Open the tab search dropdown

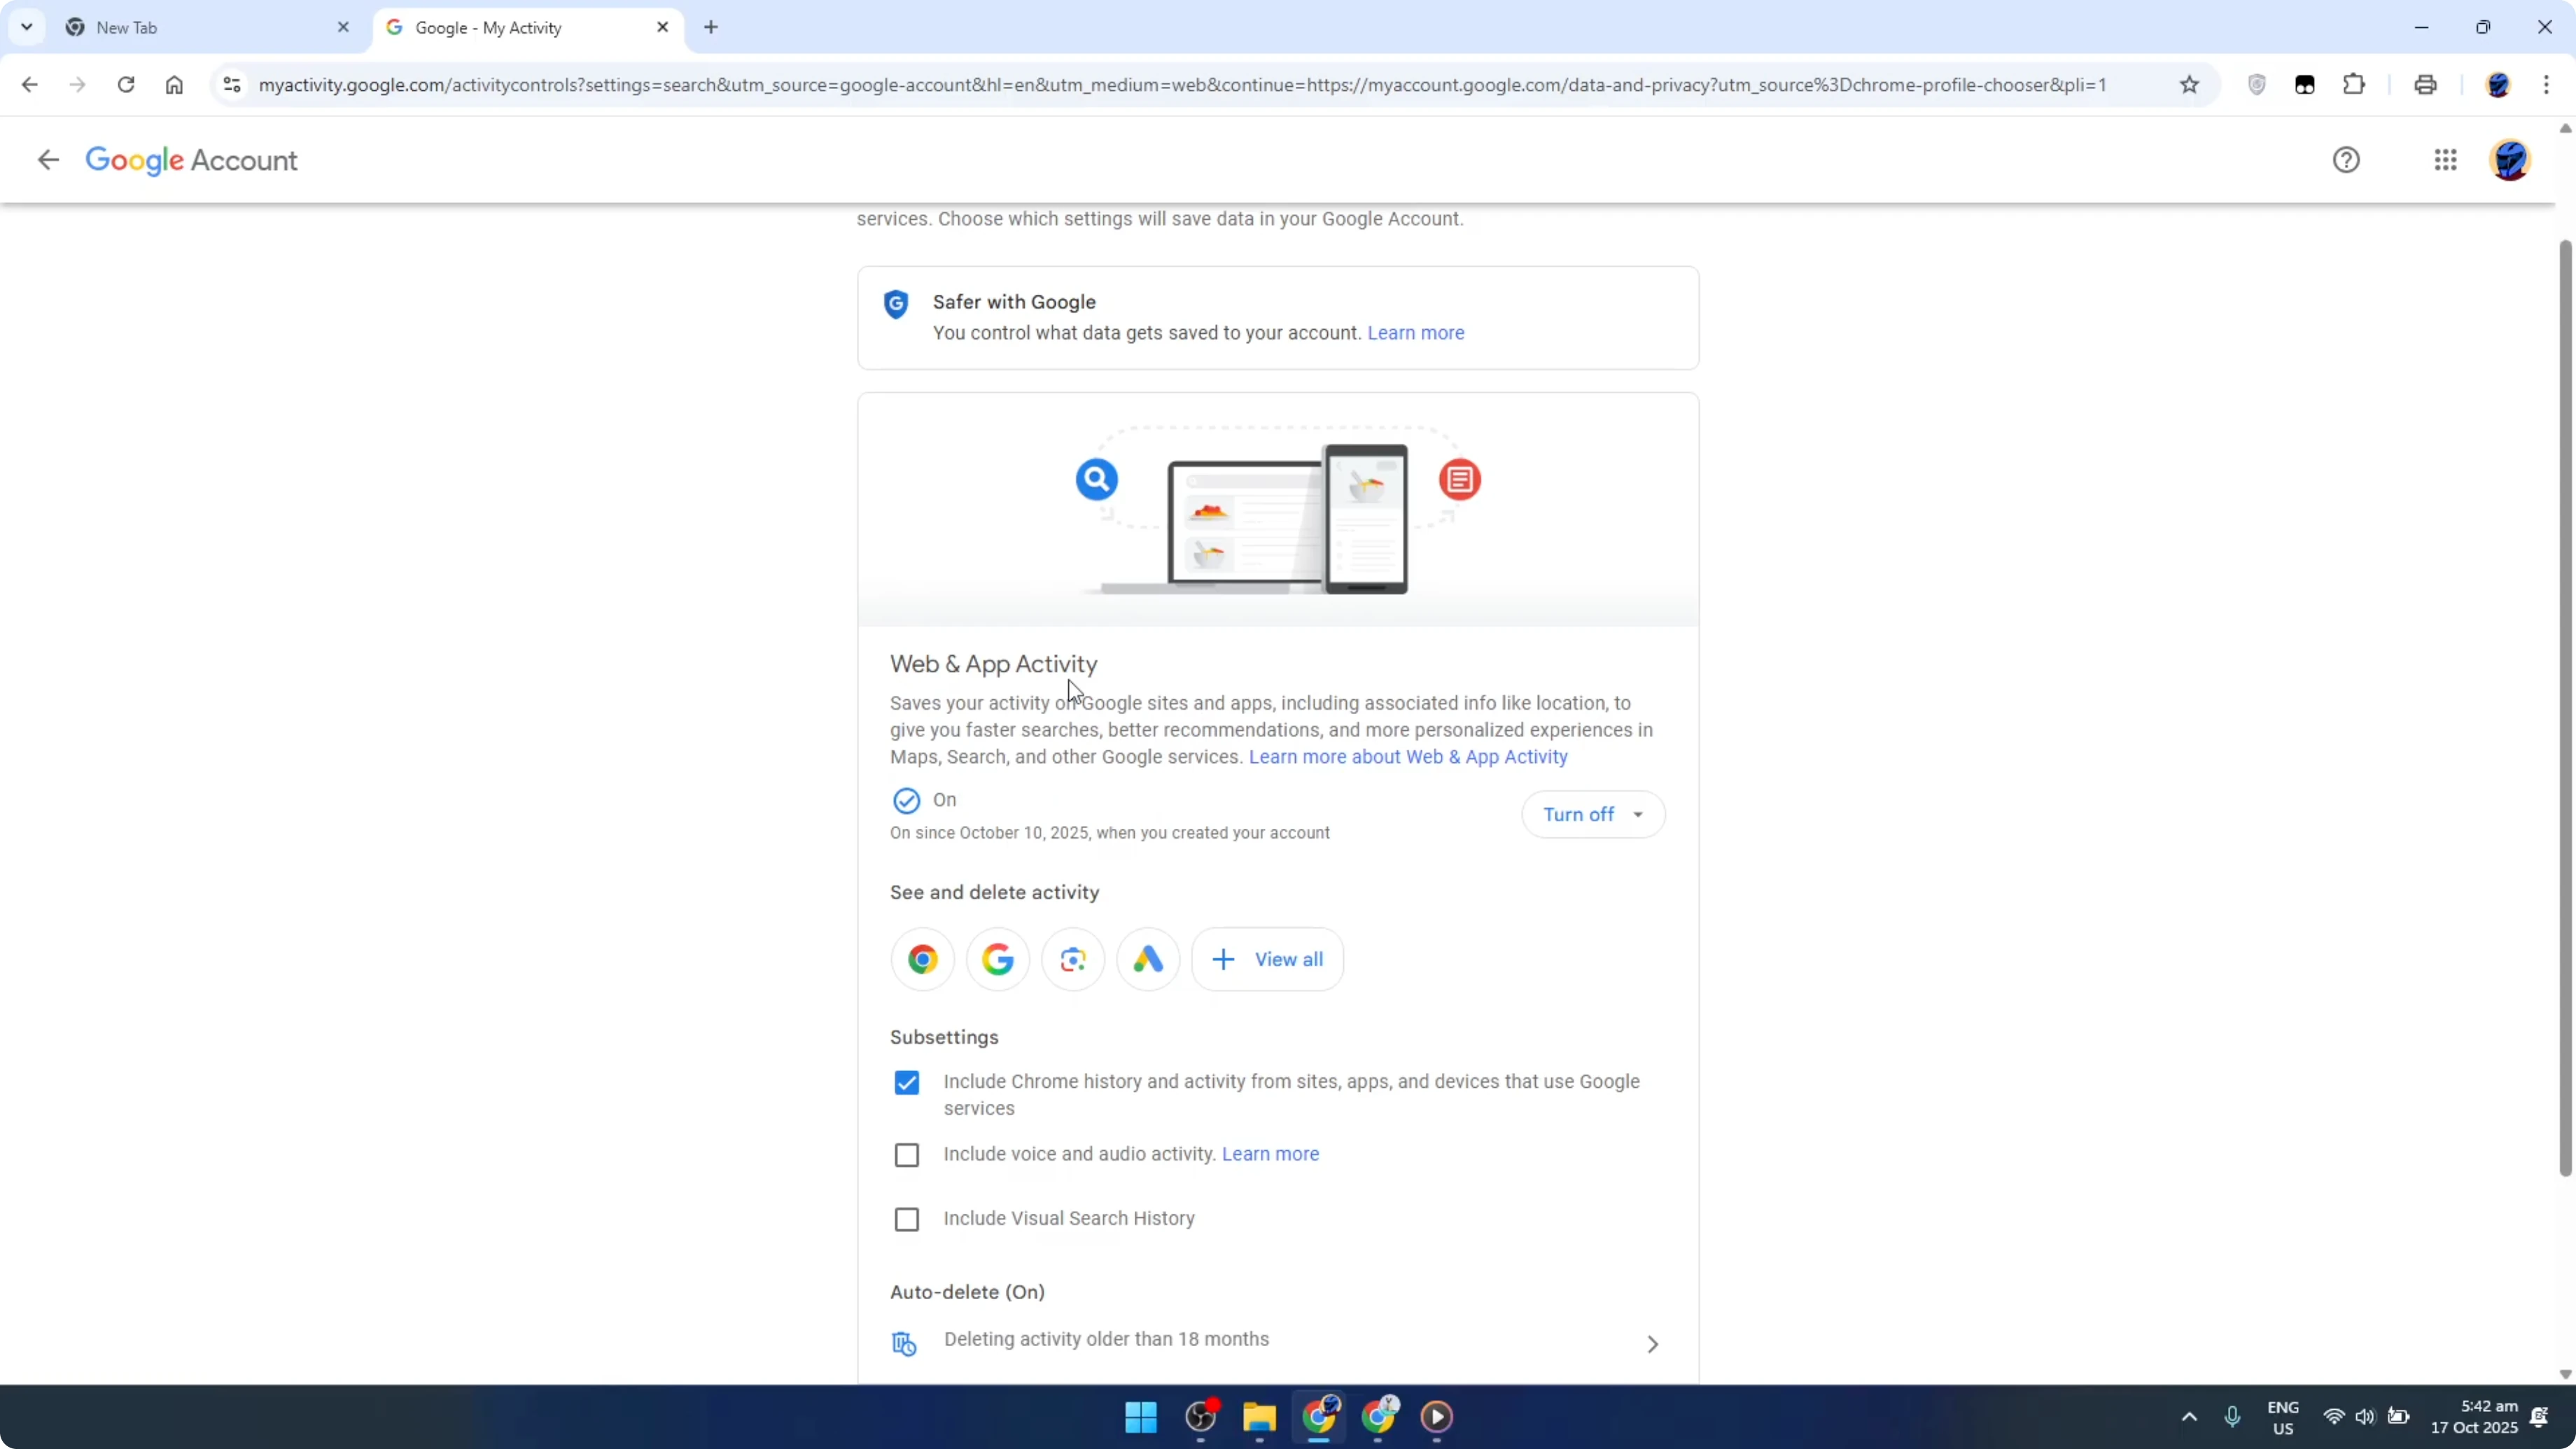tap(27, 27)
